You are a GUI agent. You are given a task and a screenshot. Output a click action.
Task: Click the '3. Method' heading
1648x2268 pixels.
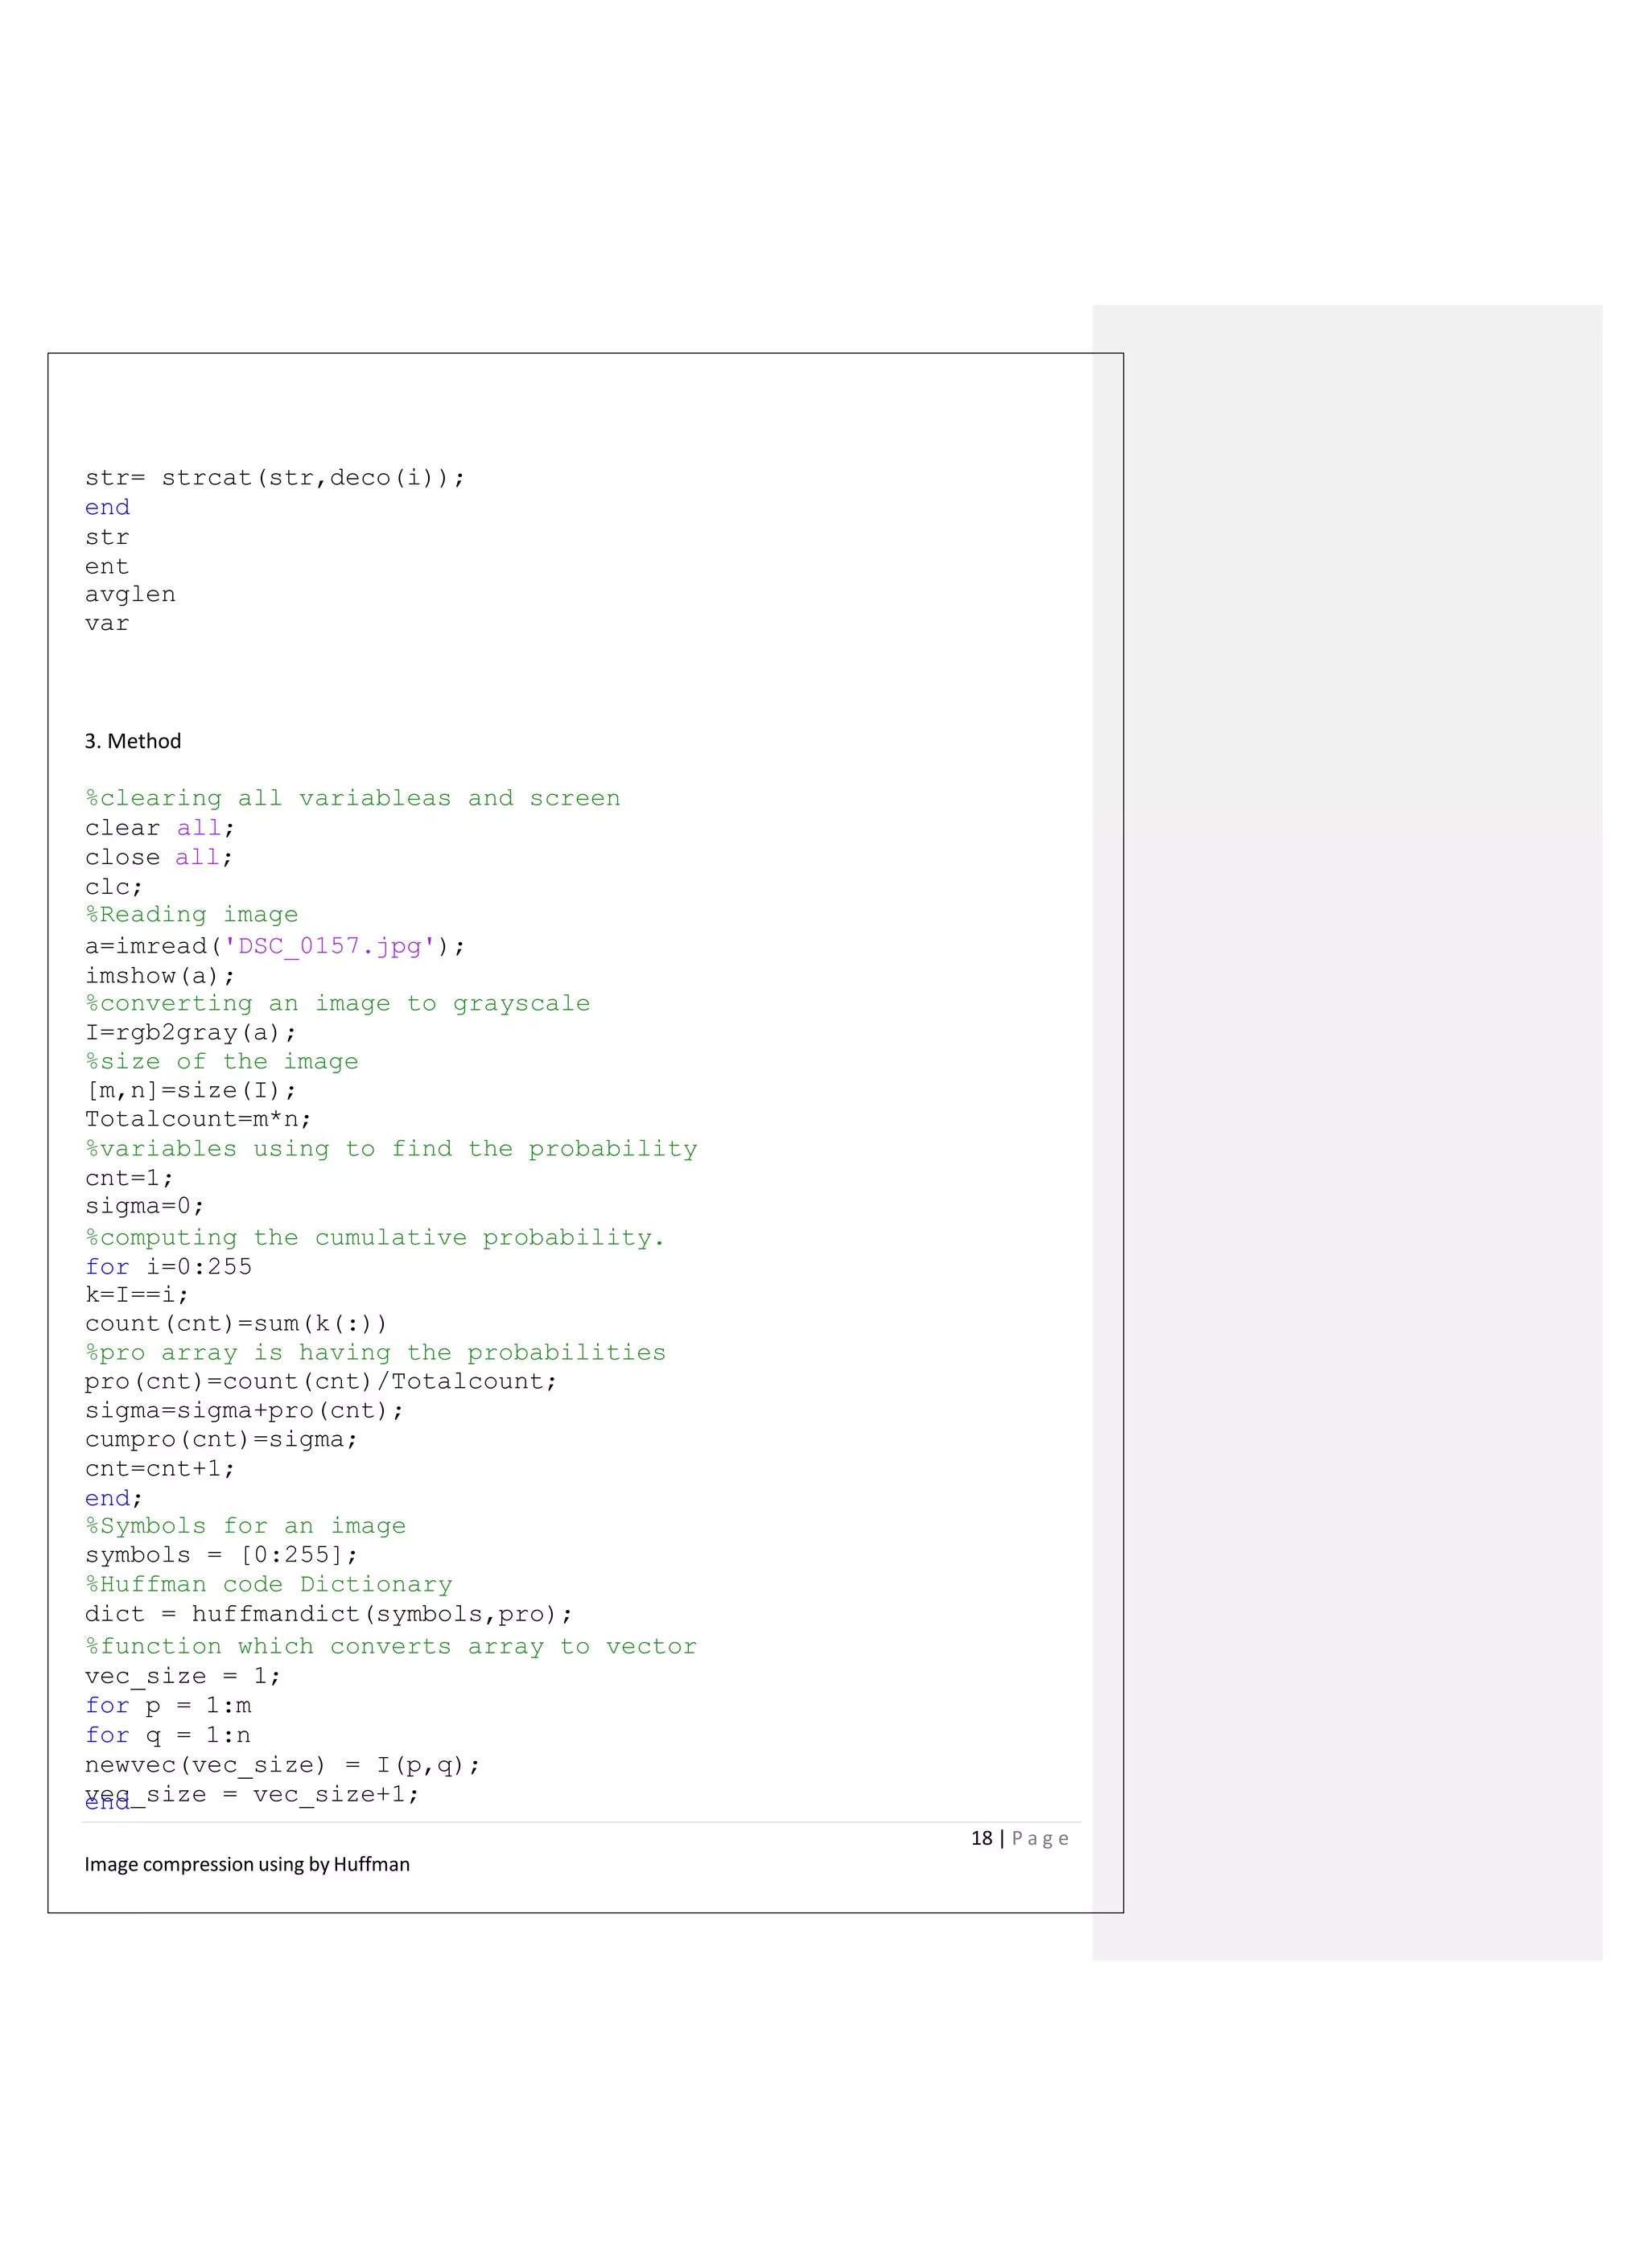pyautogui.click(x=133, y=741)
